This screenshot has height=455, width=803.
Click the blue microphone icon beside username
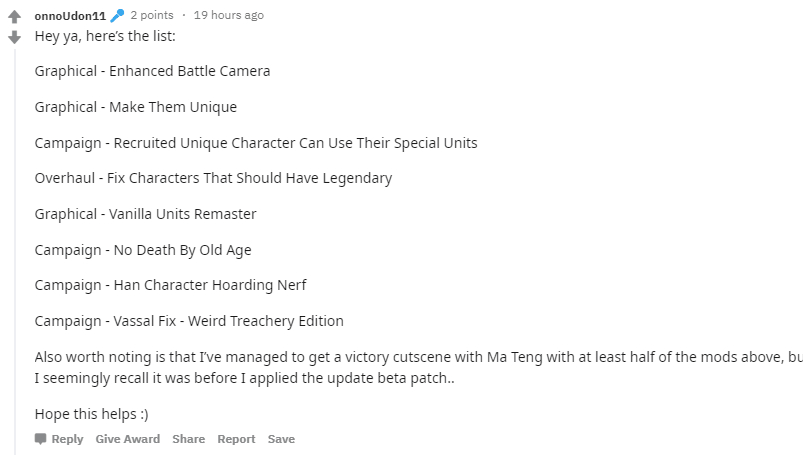pyautogui.click(x=117, y=15)
